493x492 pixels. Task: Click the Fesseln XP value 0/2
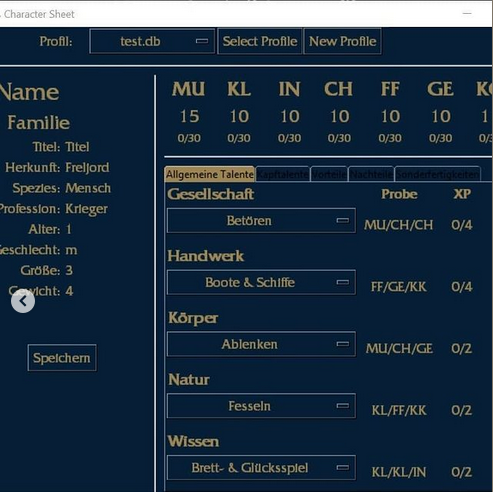[x=462, y=410]
